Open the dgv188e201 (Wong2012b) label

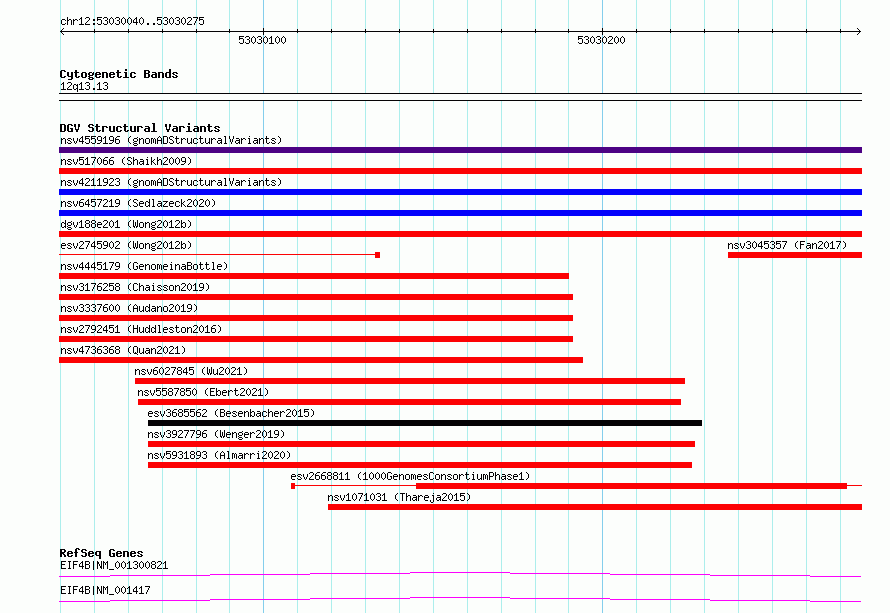point(126,224)
